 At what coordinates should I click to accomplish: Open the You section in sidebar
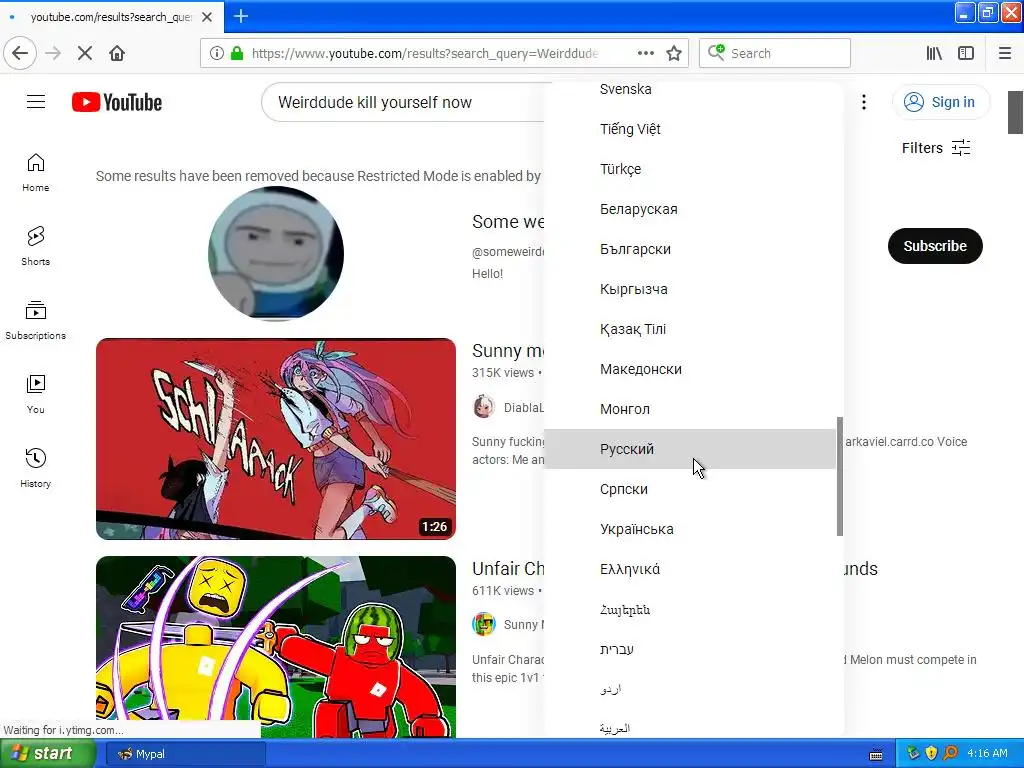(36, 394)
